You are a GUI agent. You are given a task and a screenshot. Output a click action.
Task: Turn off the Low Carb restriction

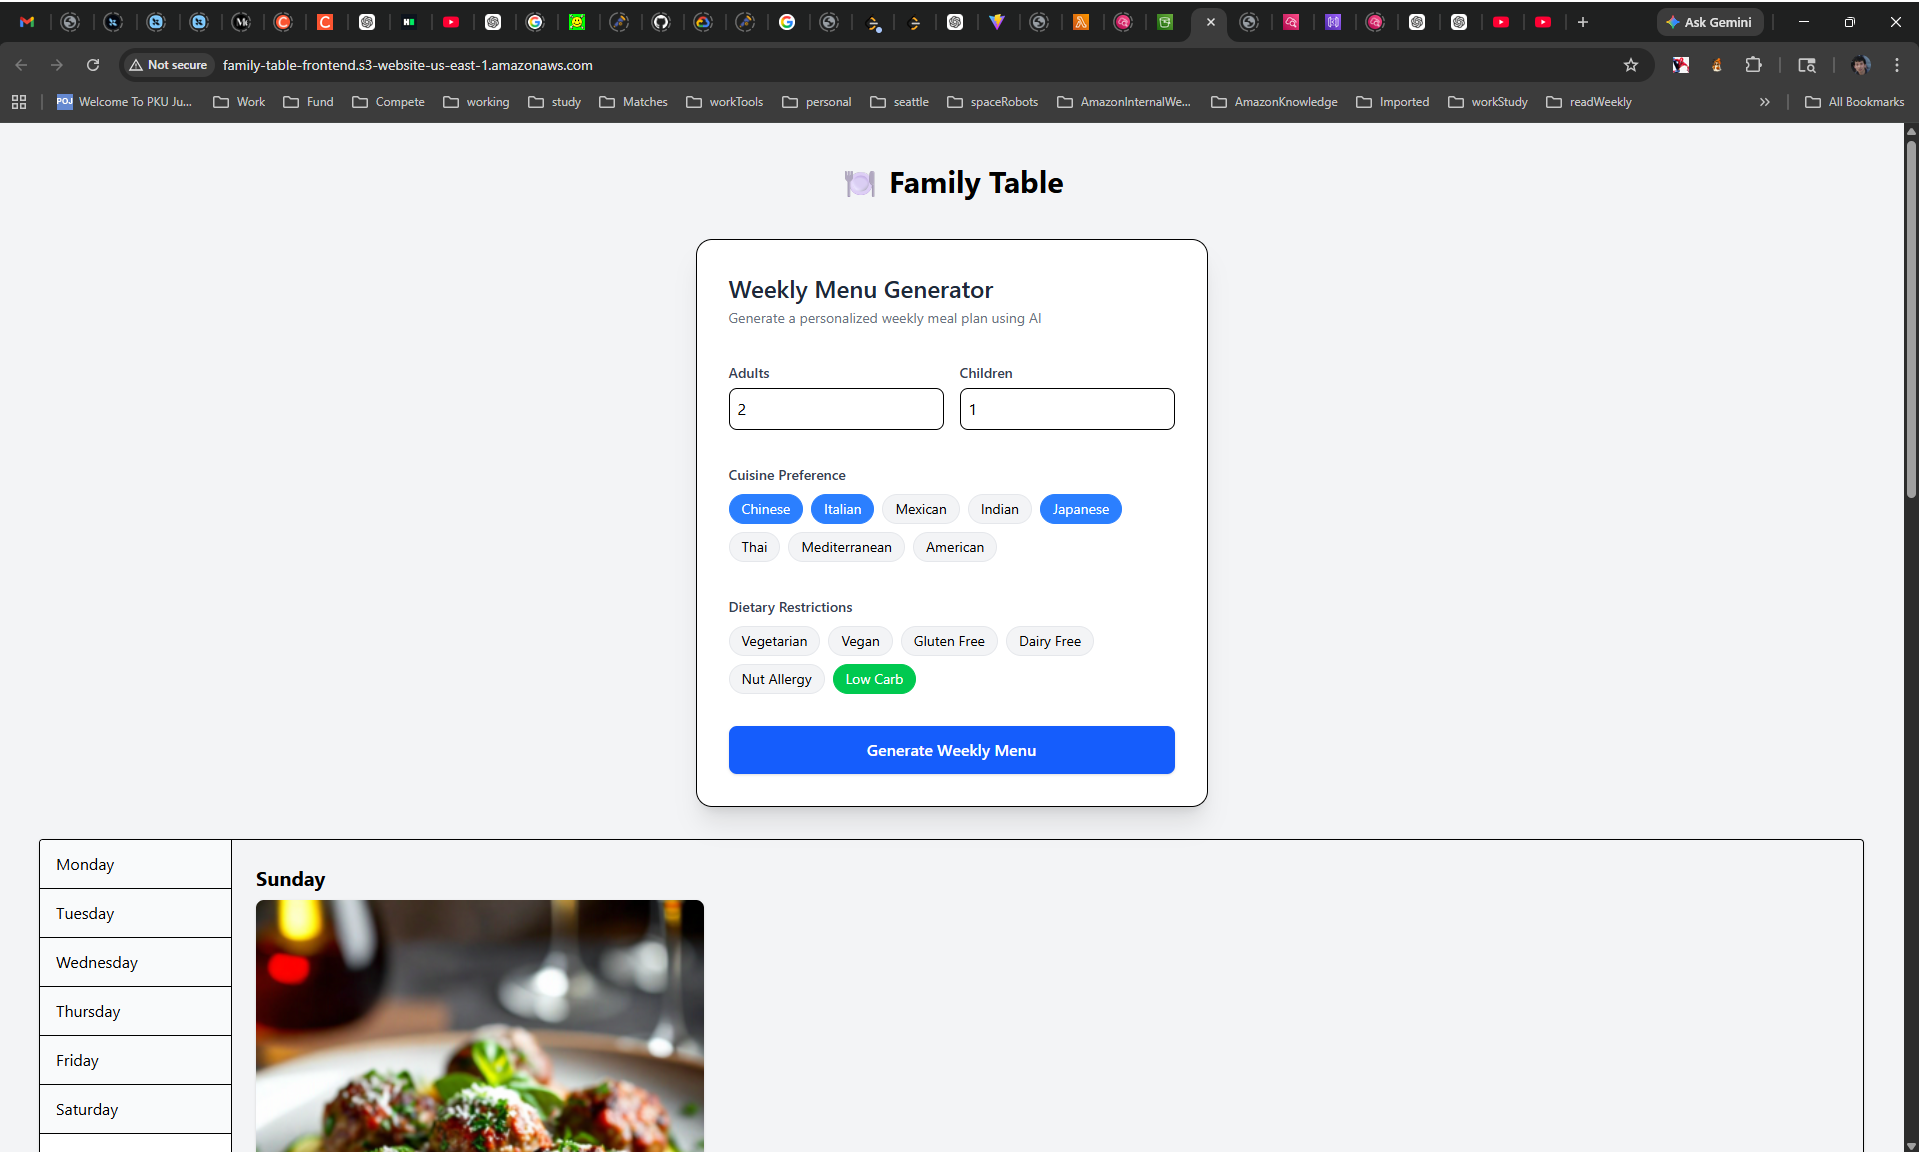point(873,679)
